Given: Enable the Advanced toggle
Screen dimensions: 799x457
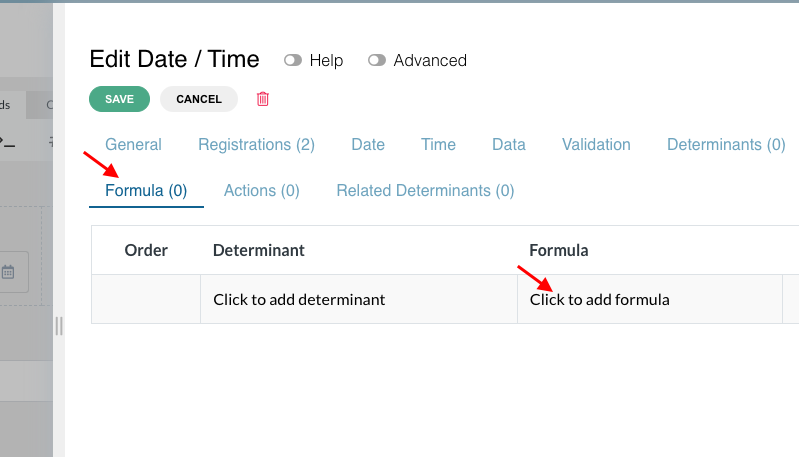Looking at the screenshot, I should (377, 60).
